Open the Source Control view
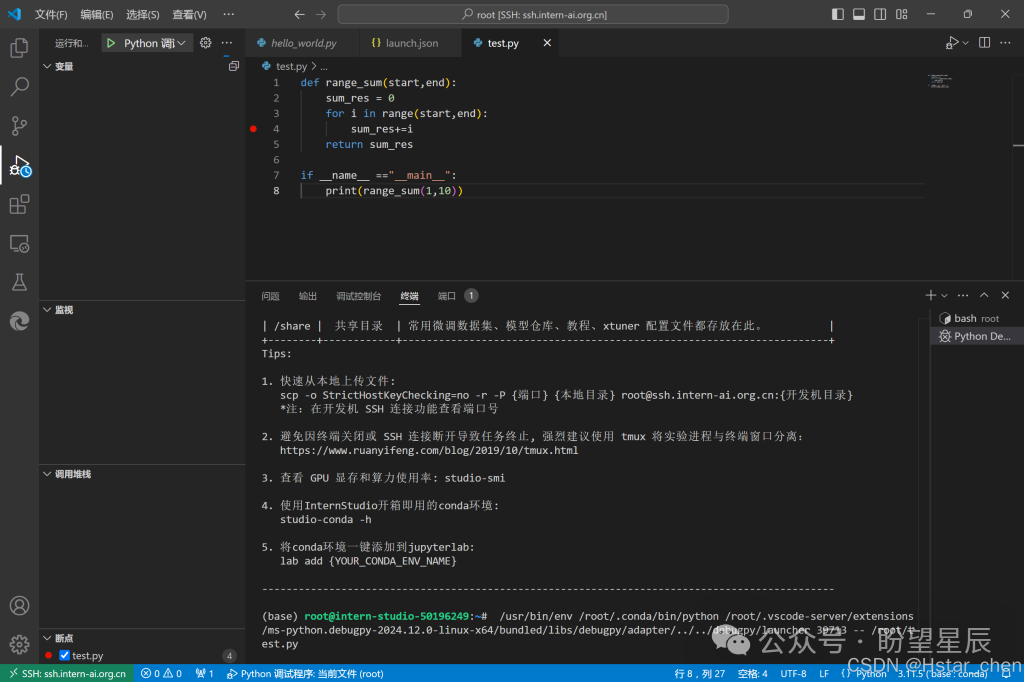 point(19,125)
